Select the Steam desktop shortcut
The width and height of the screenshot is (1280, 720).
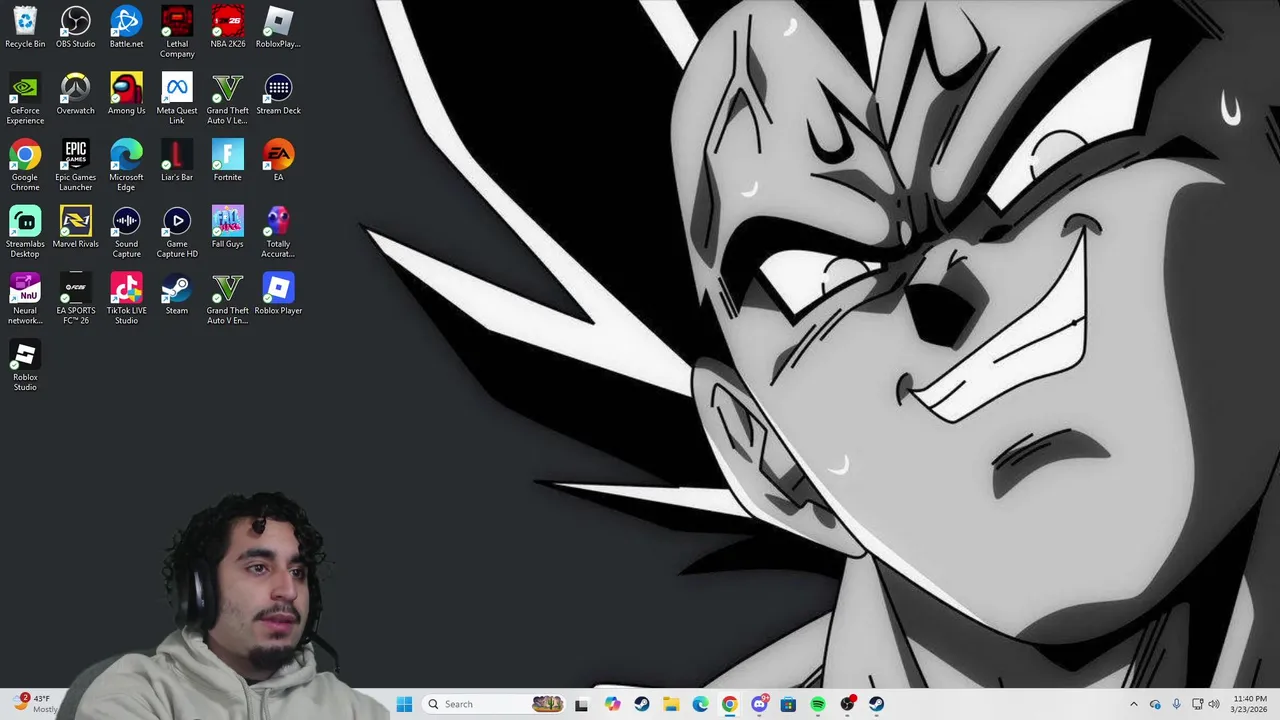177,294
